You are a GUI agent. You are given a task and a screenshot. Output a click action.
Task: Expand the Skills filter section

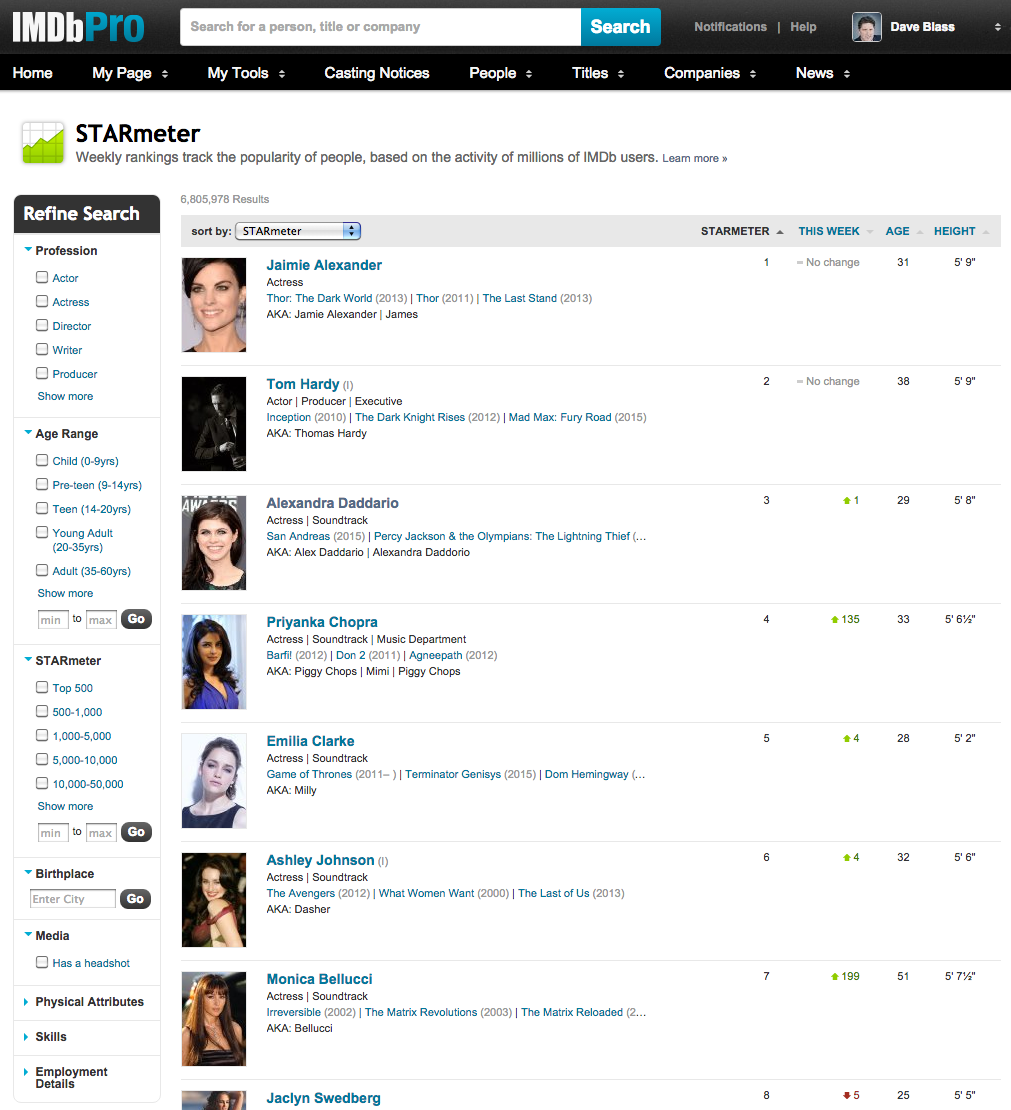pyautogui.click(x=27, y=1037)
